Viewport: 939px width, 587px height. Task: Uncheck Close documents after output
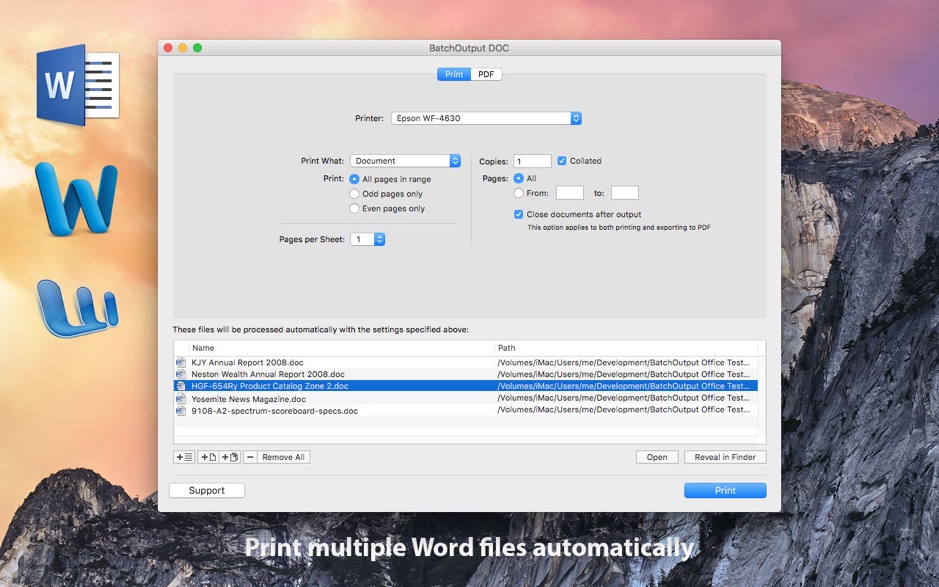(519, 214)
